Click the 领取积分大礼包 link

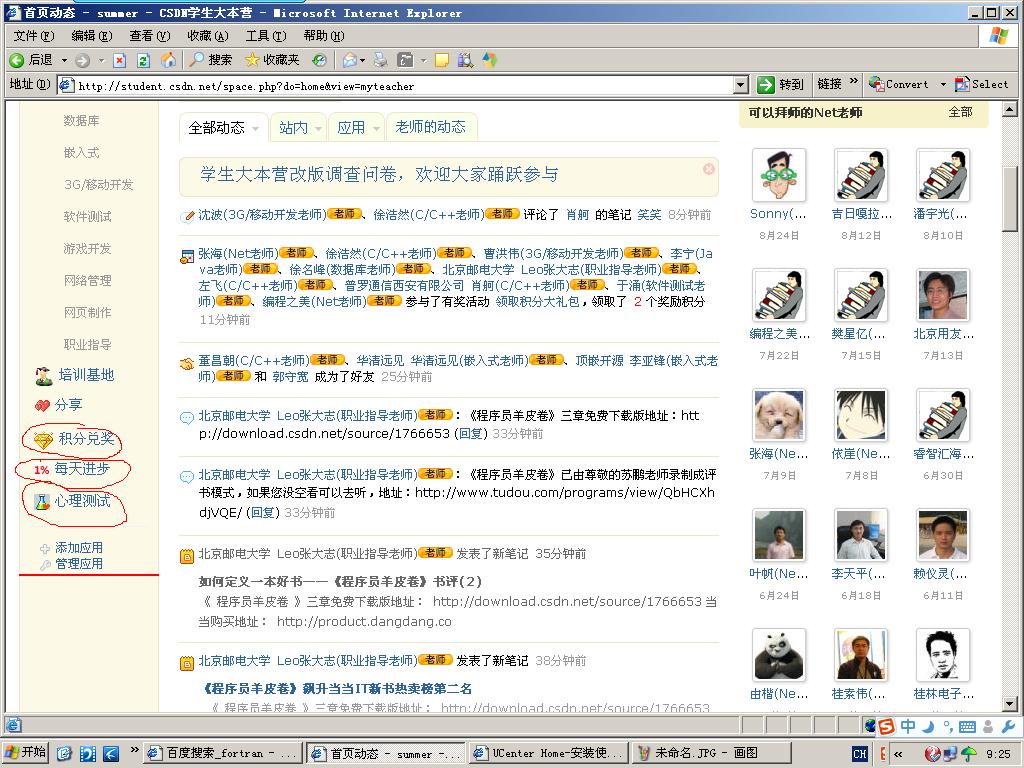(537, 302)
